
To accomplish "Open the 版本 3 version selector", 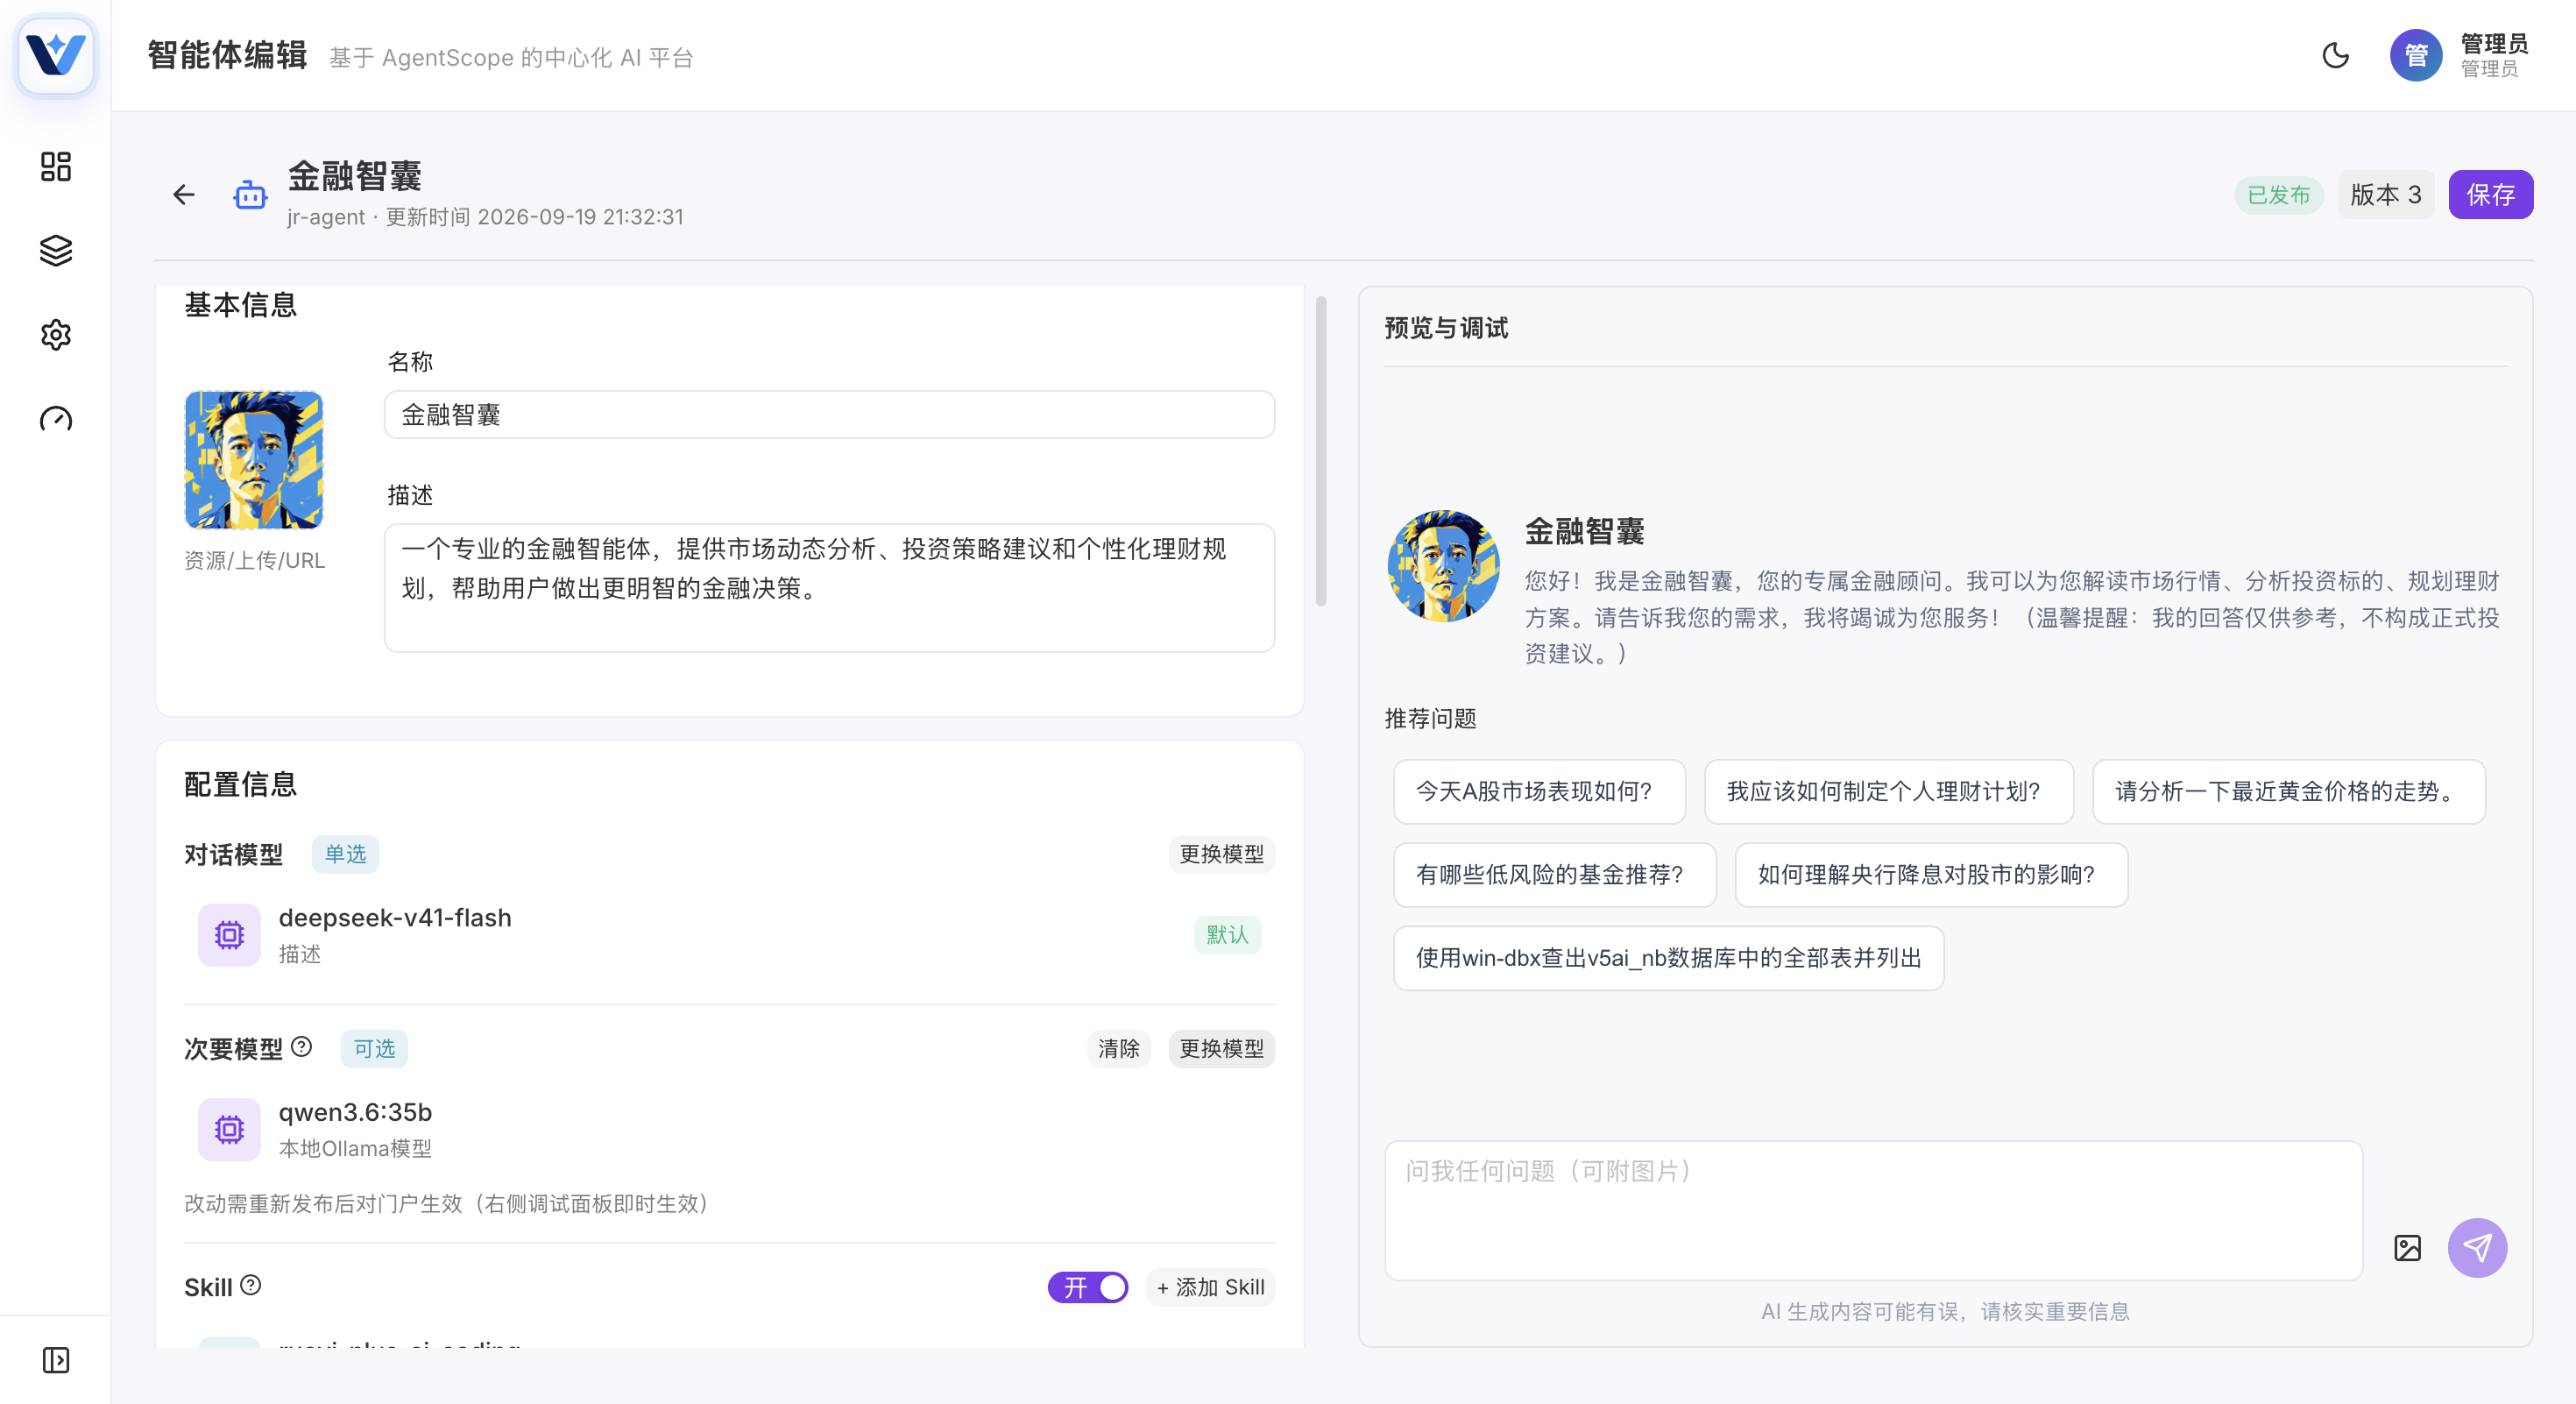I will [2385, 194].
